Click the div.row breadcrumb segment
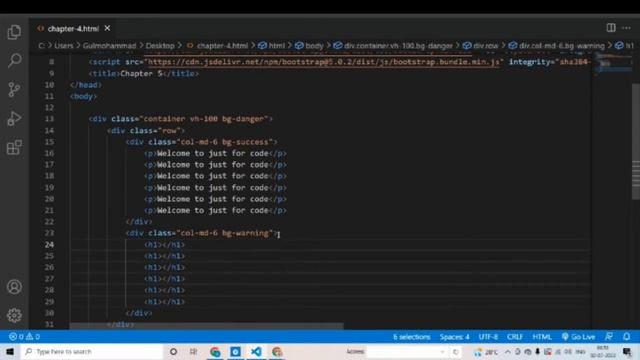The height and width of the screenshot is (360, 640). pos(486,46)
